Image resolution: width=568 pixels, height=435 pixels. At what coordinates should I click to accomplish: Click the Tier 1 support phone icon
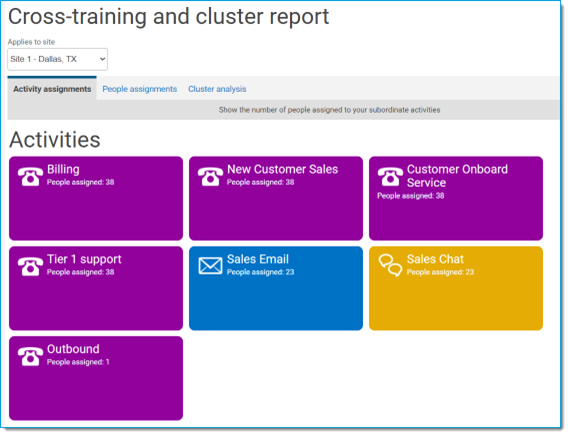pyautogui.click(x=30, y=267)
